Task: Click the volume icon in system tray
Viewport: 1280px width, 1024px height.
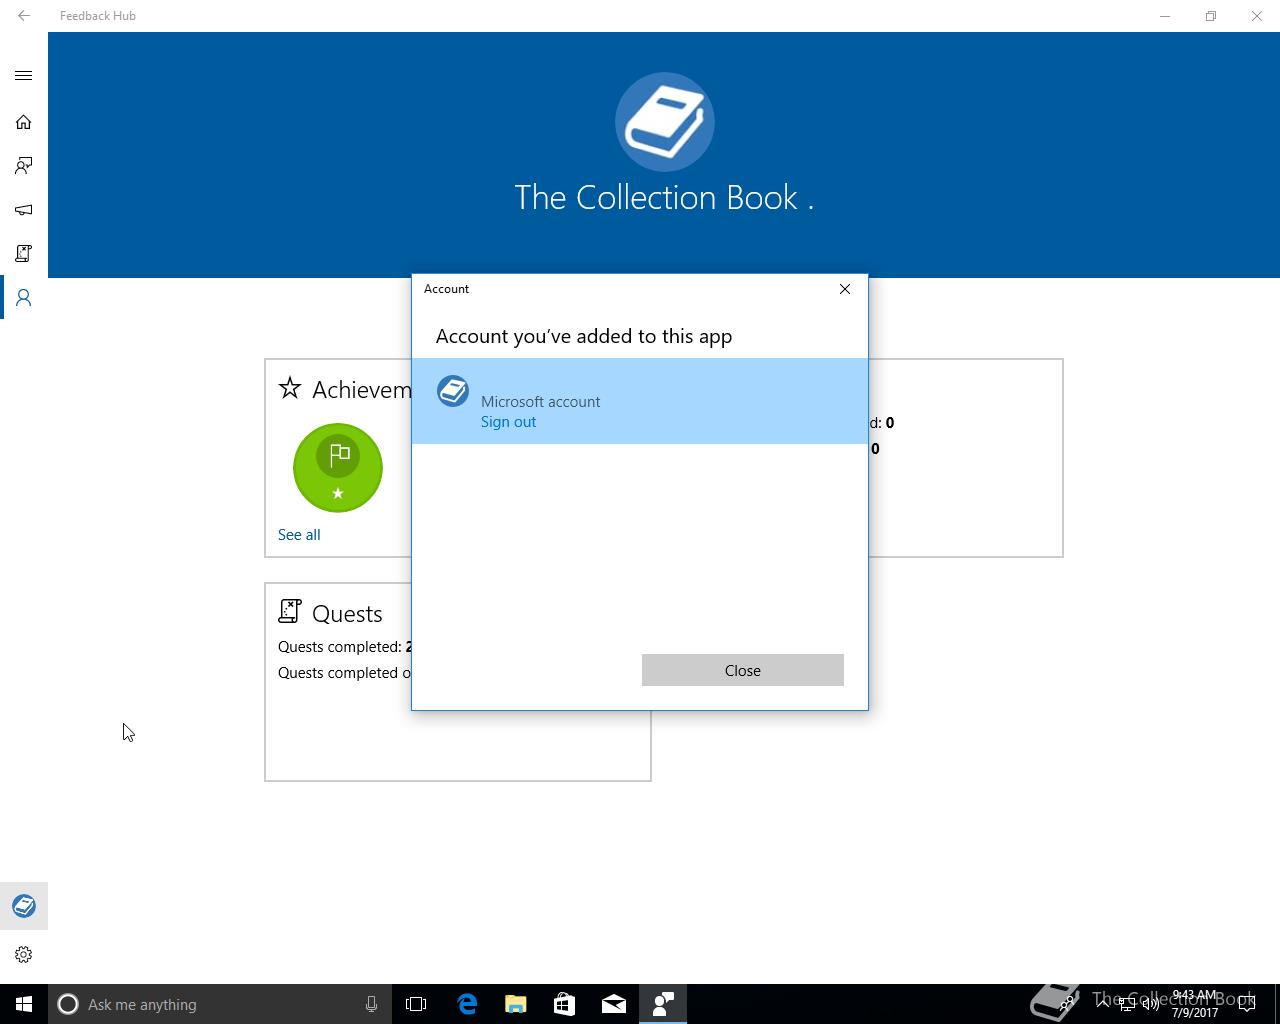Action: (x=1151, y=1004)
